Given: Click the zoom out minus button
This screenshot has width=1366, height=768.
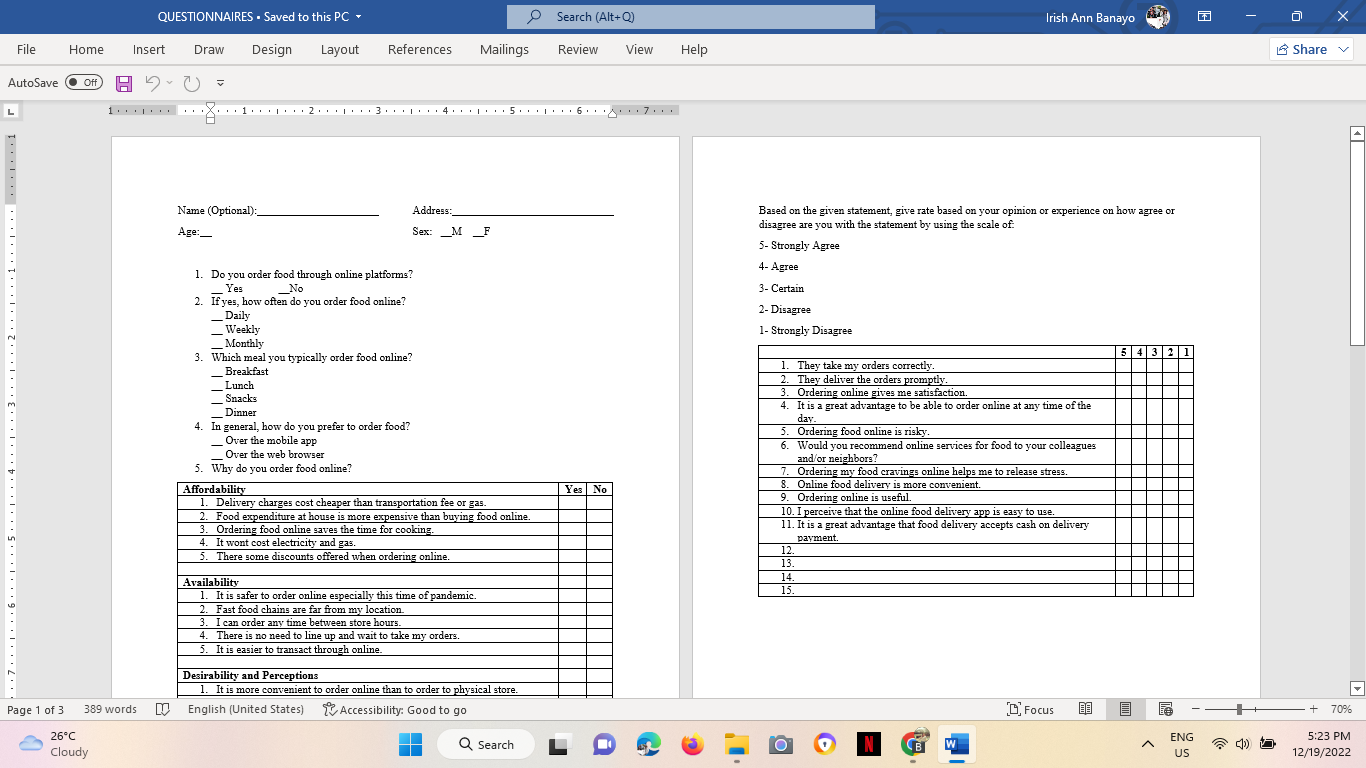Looking at the screenshot, I should click(x=1195, y=709).
